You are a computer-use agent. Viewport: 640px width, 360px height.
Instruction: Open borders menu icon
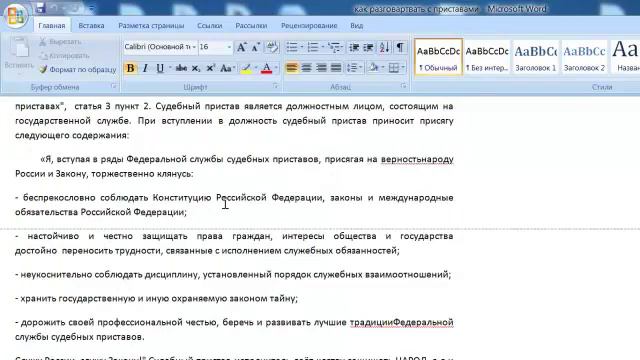[x=393, y=68]
